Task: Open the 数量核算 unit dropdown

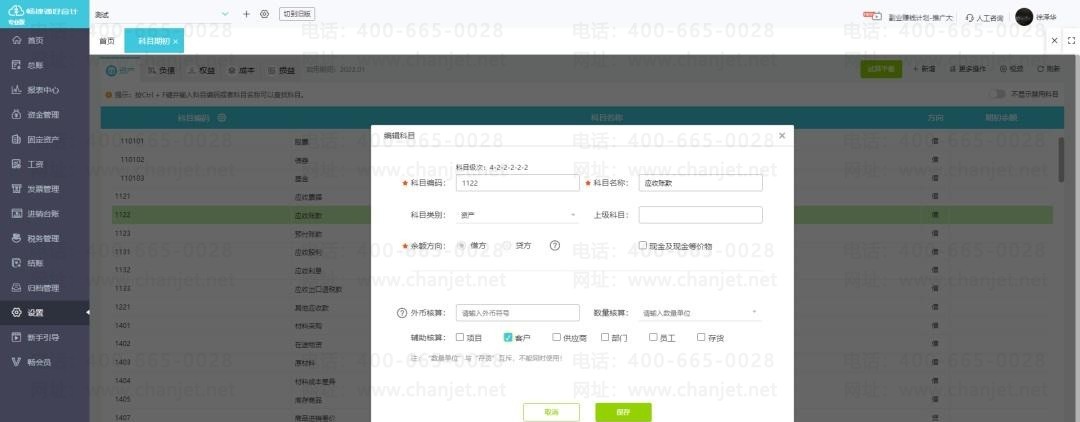Action: point(700,313)
